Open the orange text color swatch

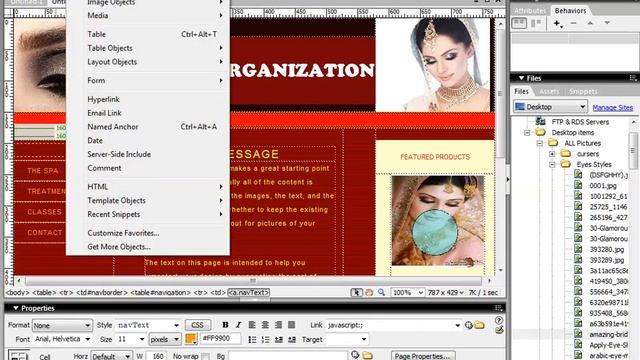[191, 339]
